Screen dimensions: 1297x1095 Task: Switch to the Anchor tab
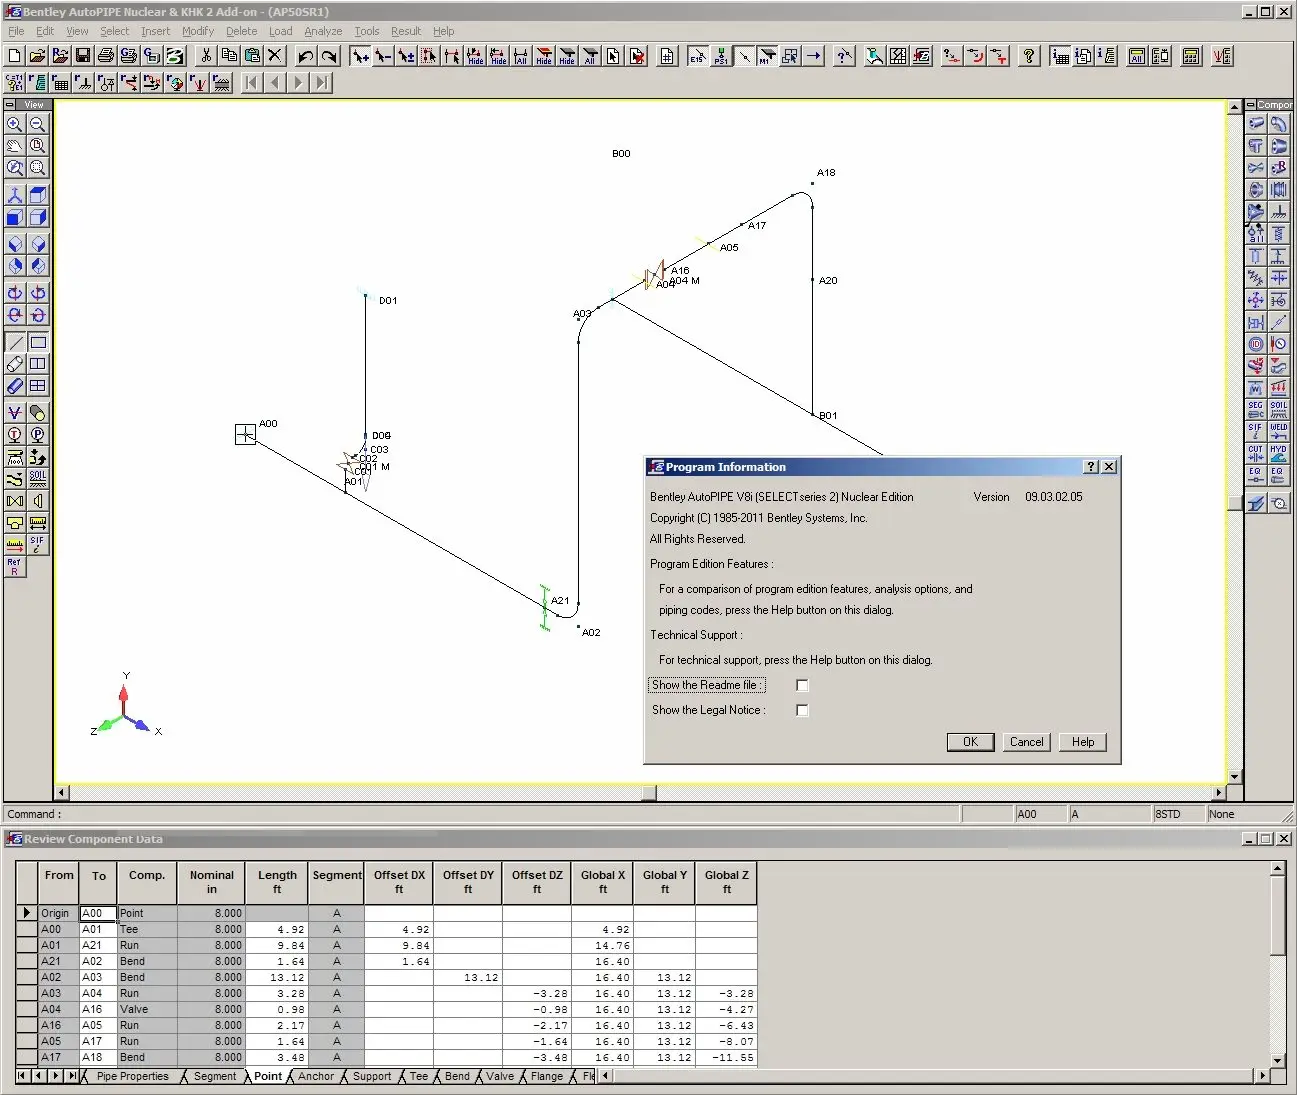point(316,1076)
